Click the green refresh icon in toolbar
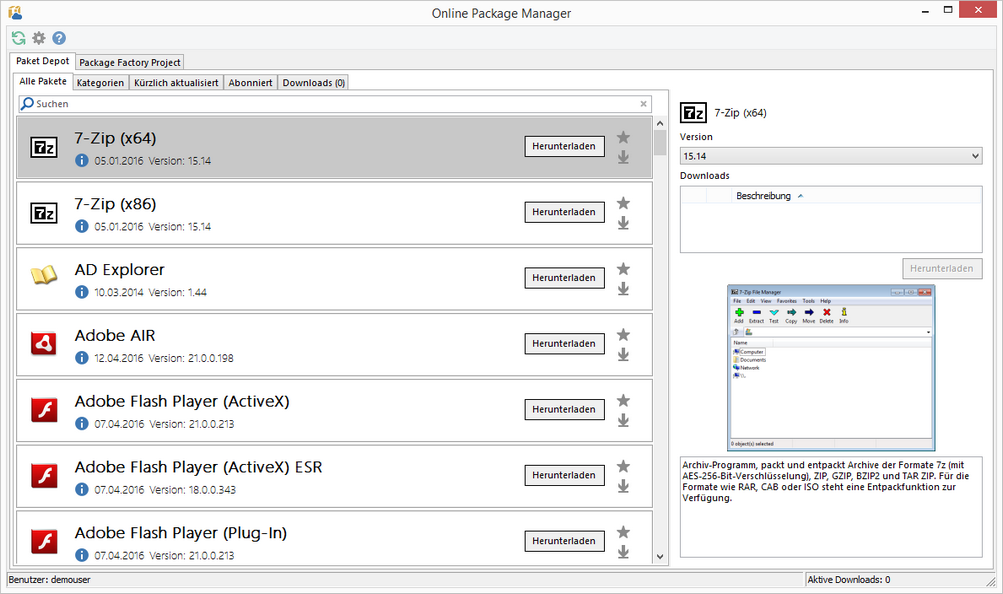This screenshot has width=1003, height=594. pyautogui.click(x=19, y=38)
